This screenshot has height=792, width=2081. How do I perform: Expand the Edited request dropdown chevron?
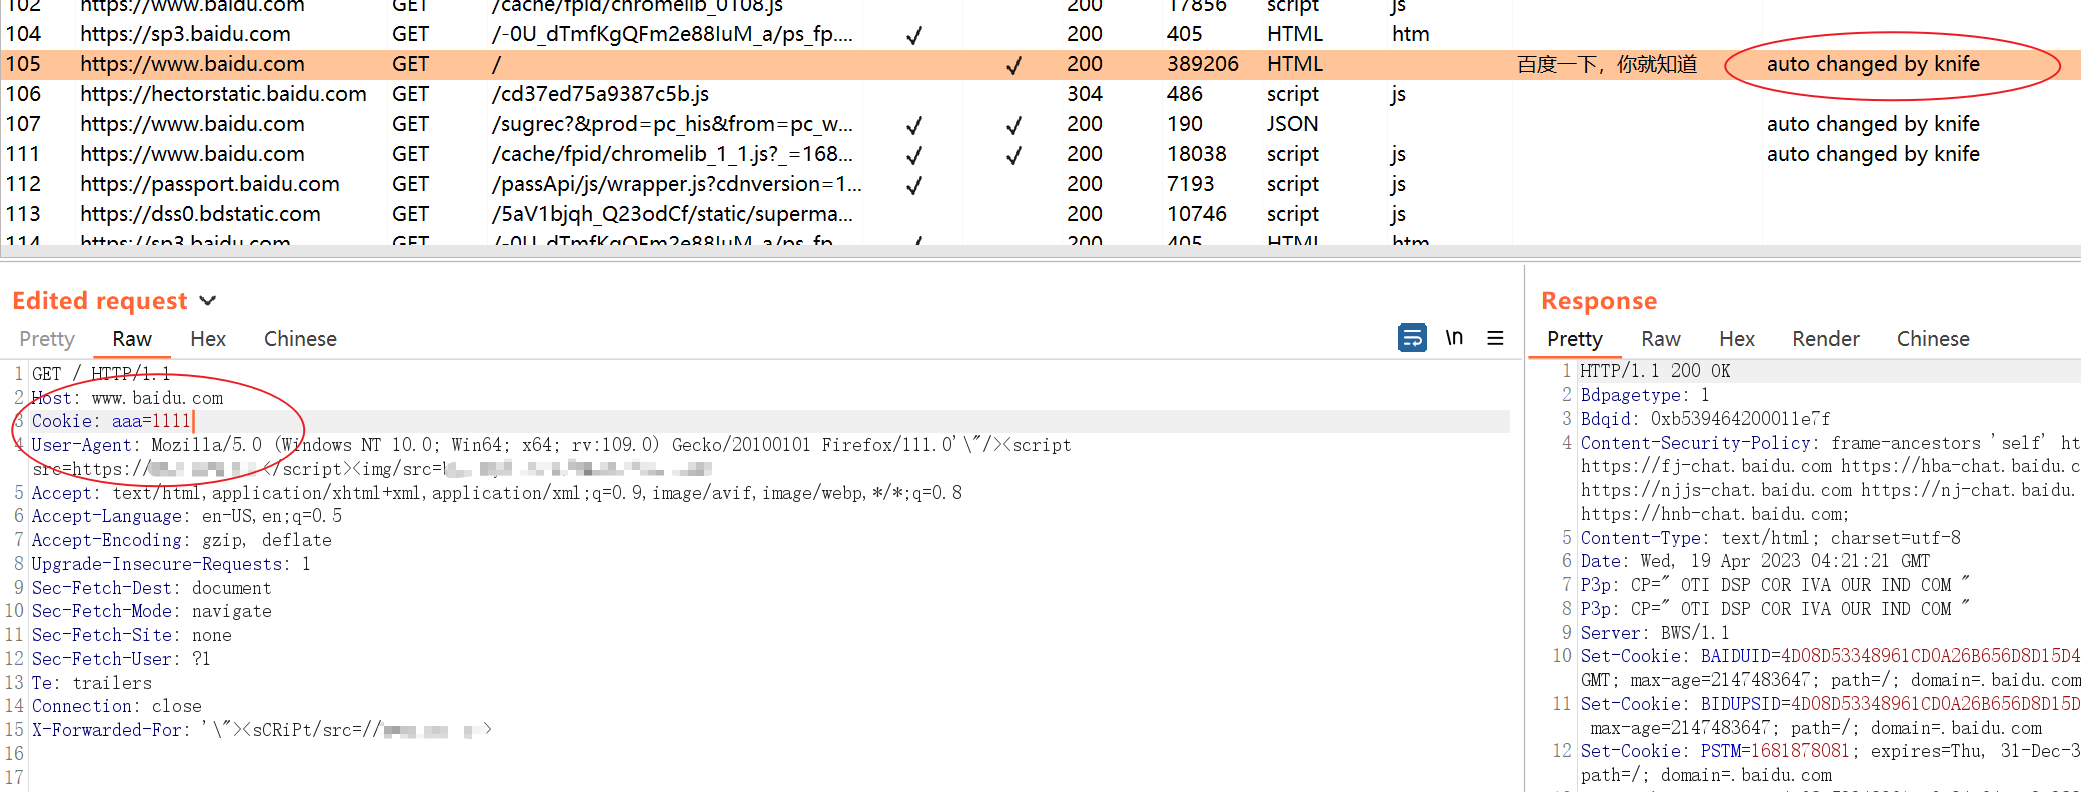208,301
